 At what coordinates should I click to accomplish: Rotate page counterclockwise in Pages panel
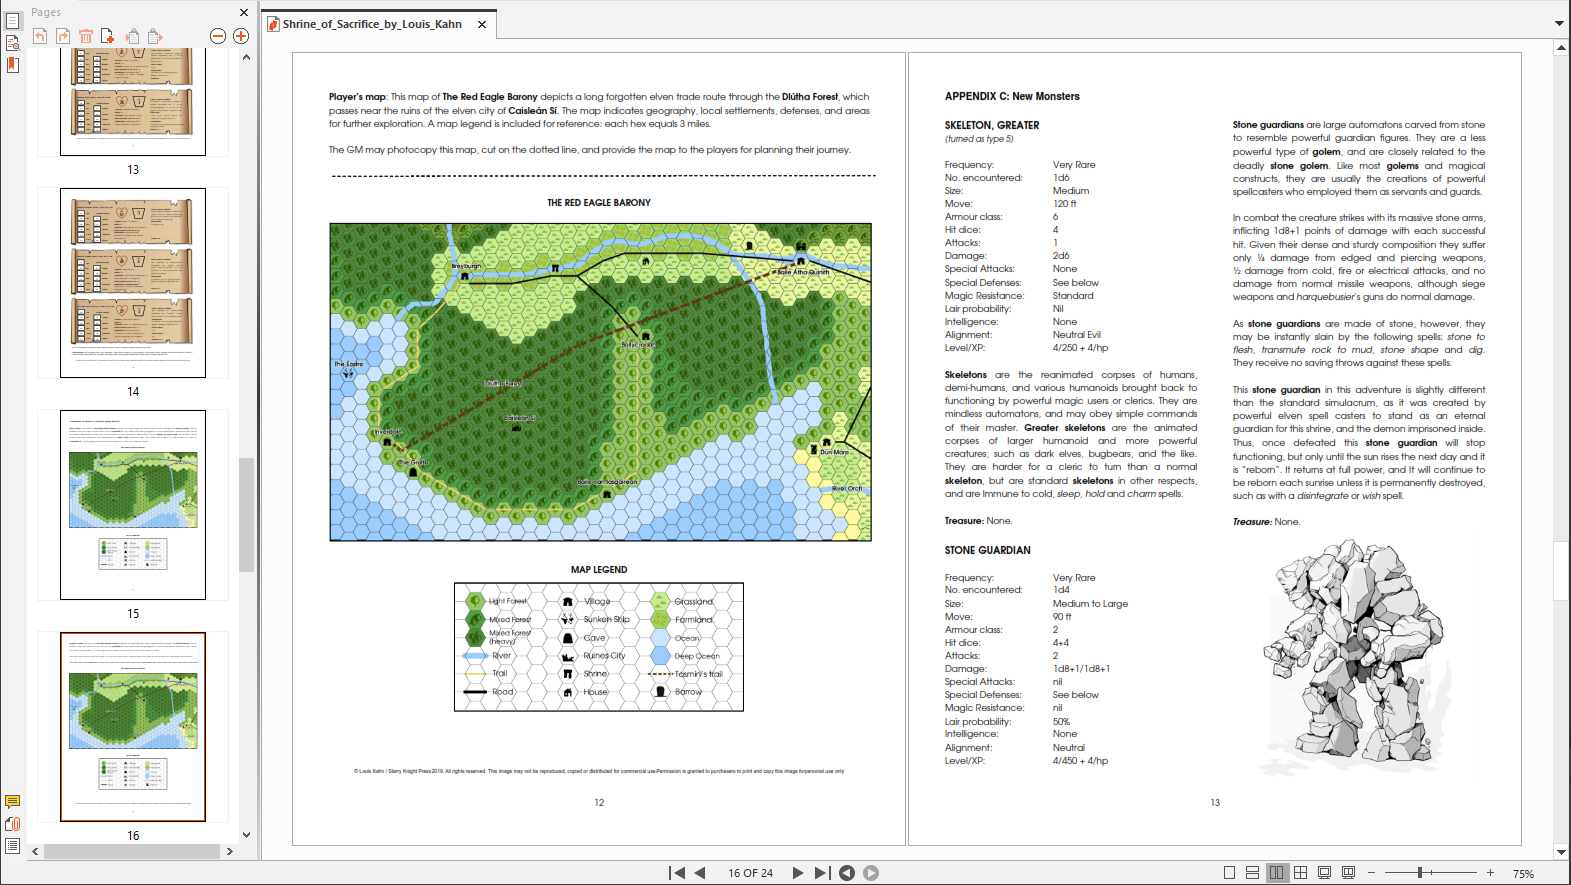click(40, 36)
